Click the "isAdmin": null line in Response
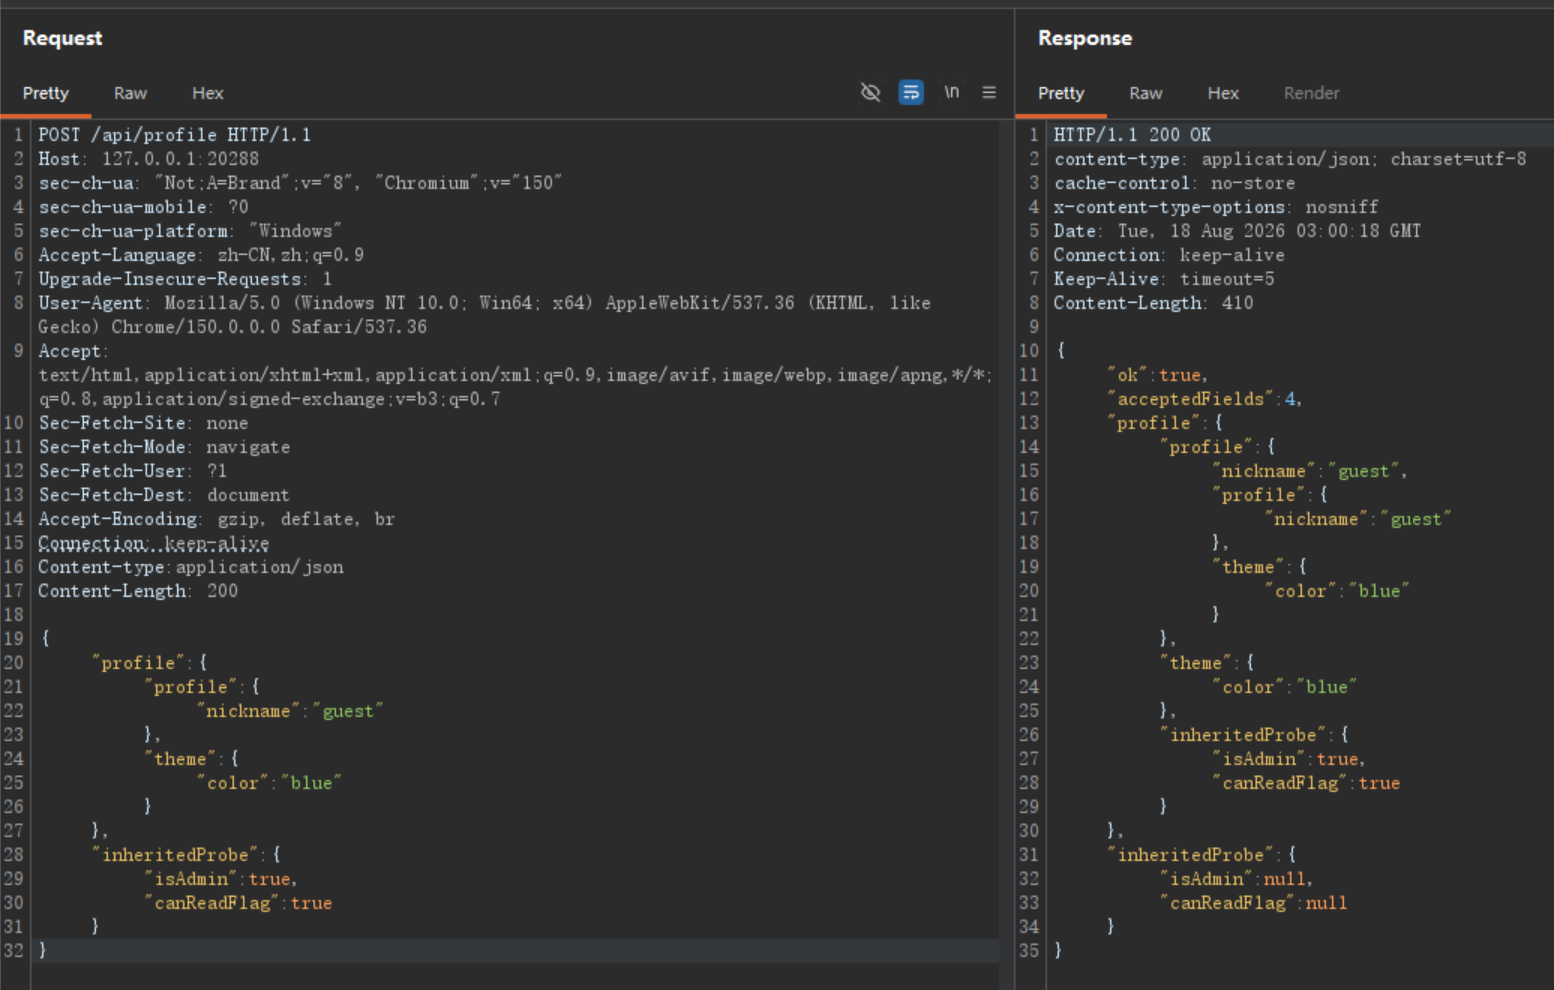This screenshot has height=990, width=1554. [x=1236, y=879]
